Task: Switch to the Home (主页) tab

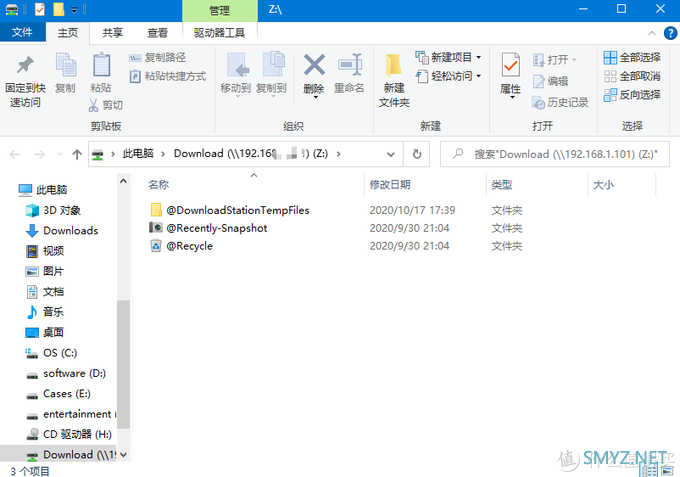Action: [68, 33]
